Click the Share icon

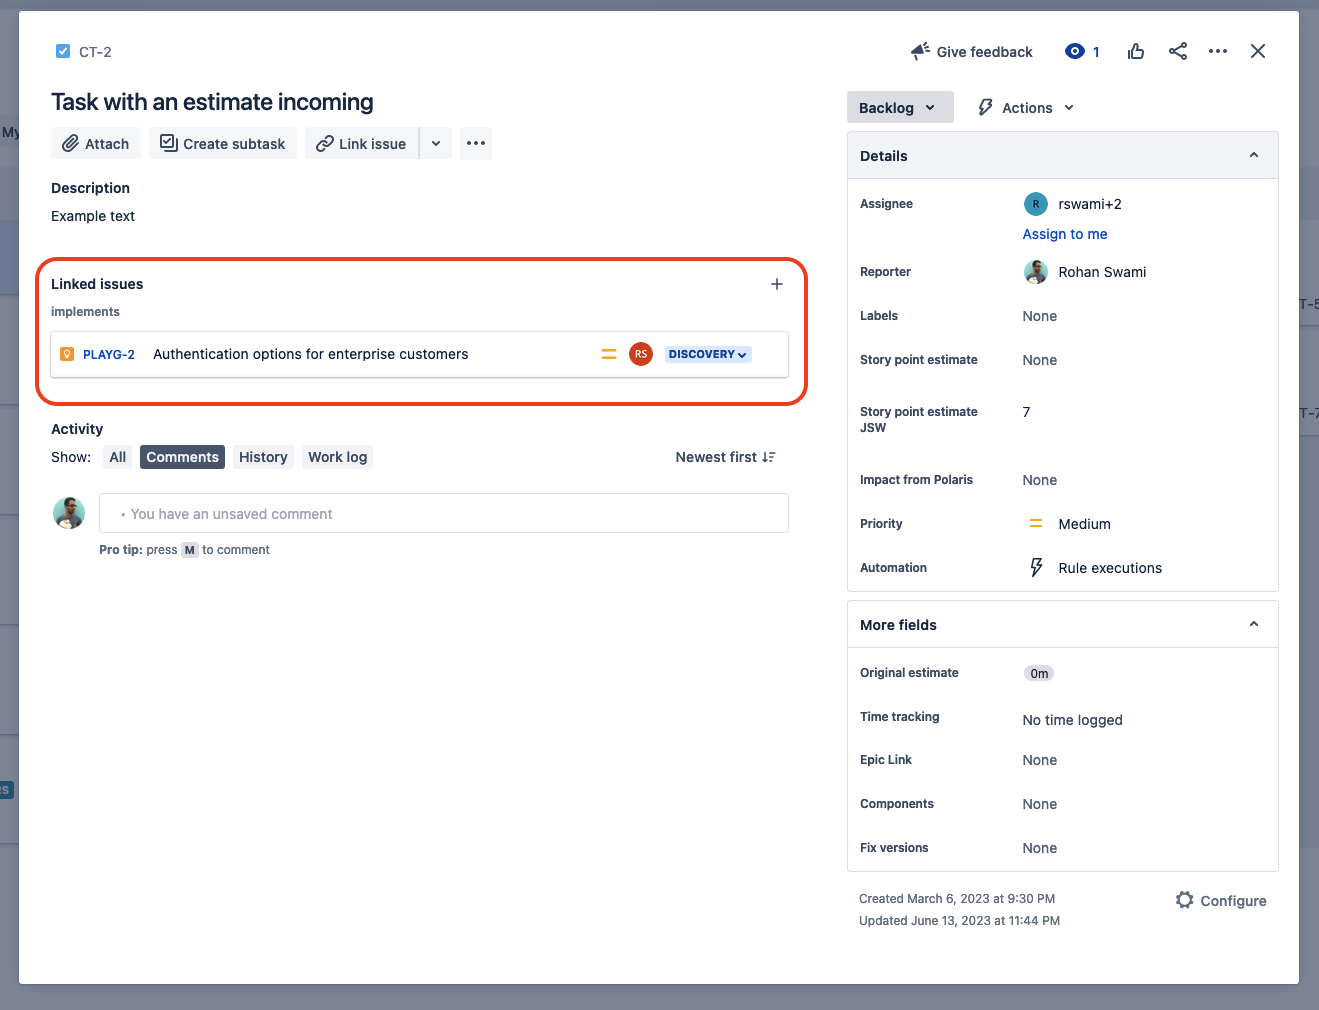[1178, 51]
